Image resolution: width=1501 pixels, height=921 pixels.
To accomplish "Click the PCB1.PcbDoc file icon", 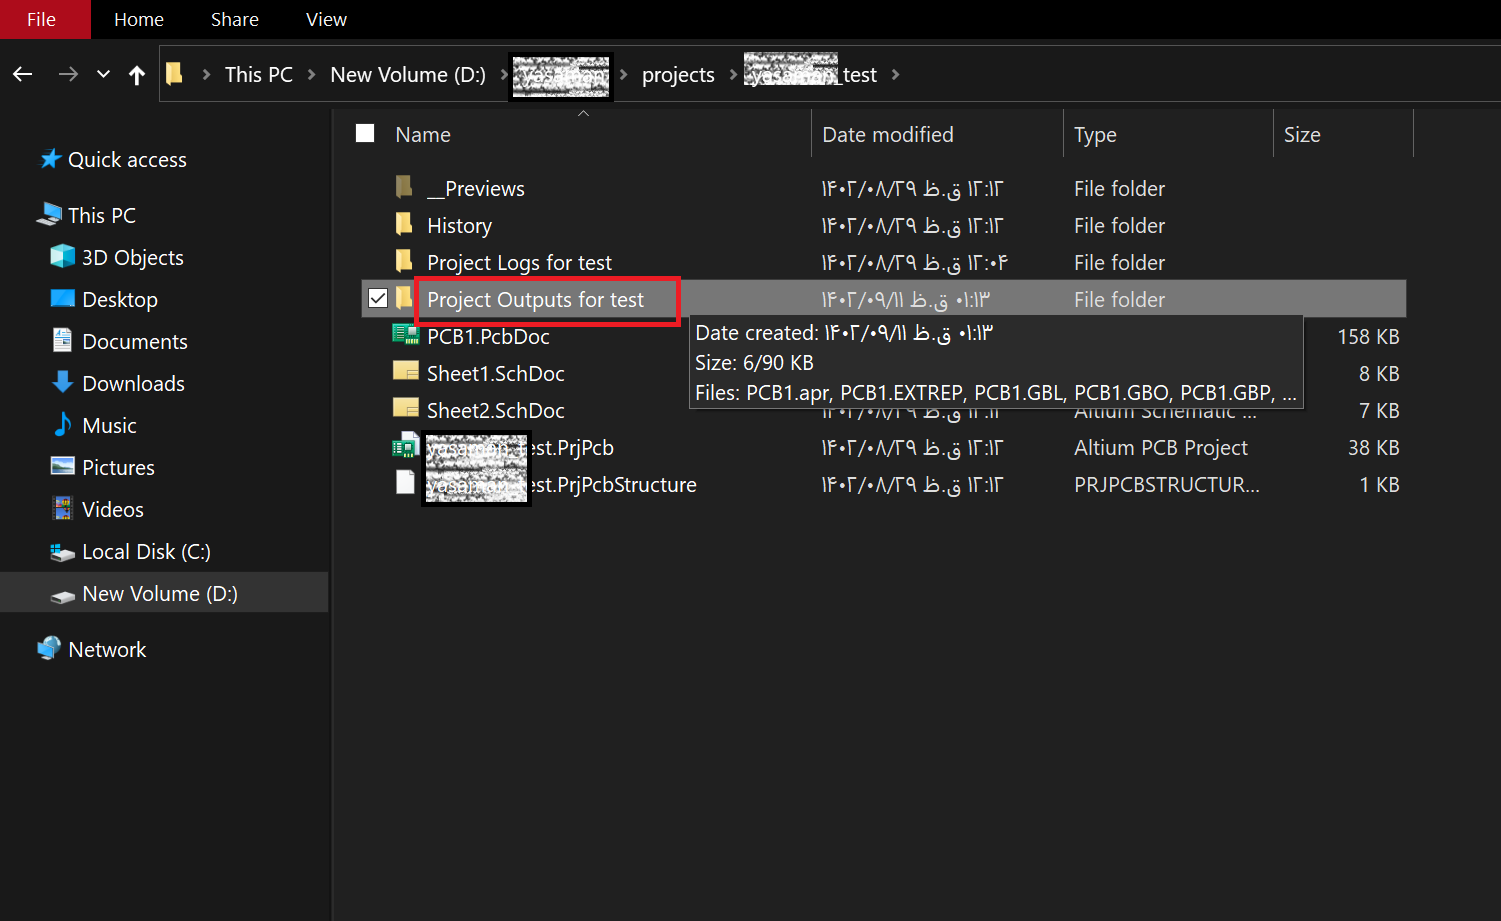I will pyautogui.click(x=405, y=336).
